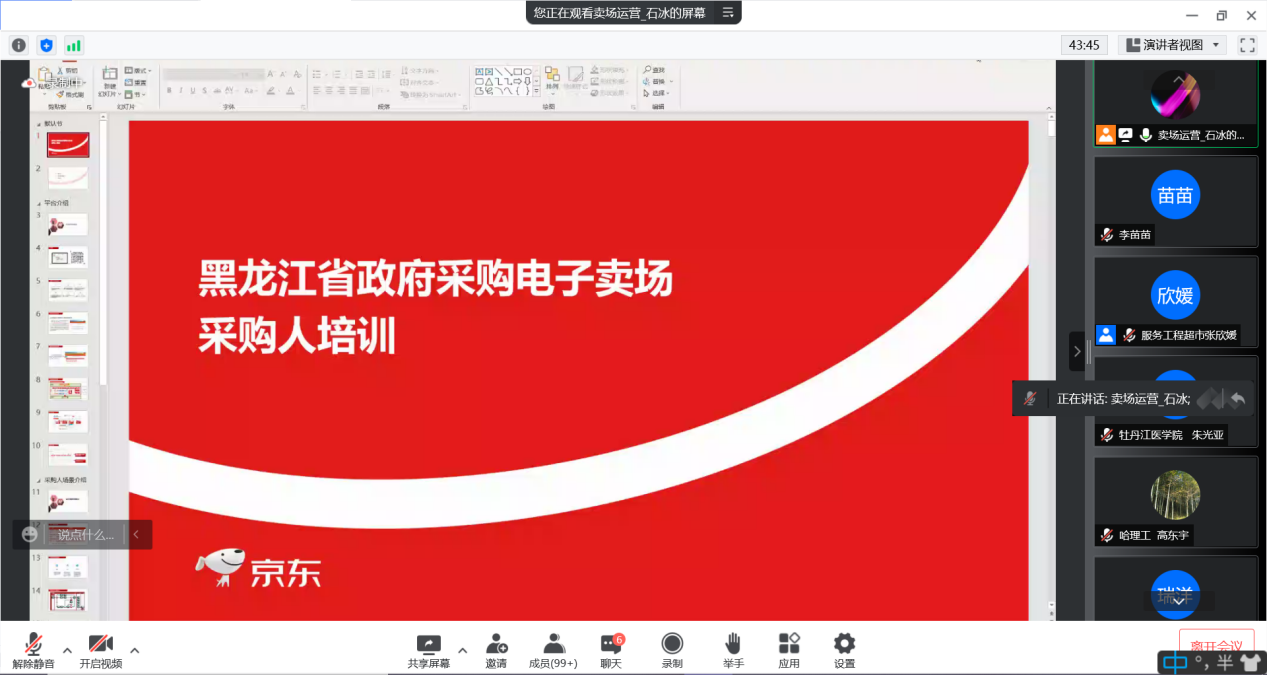Viewport: 1267px width, 675px height.
Task: Expand audio options arrow beside 解除静音
Action: click(x=67, y=650)
